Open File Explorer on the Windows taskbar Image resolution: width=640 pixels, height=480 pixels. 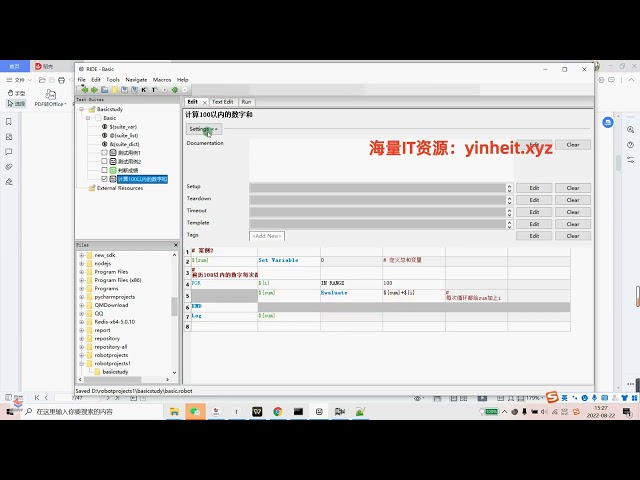[174, 411]
